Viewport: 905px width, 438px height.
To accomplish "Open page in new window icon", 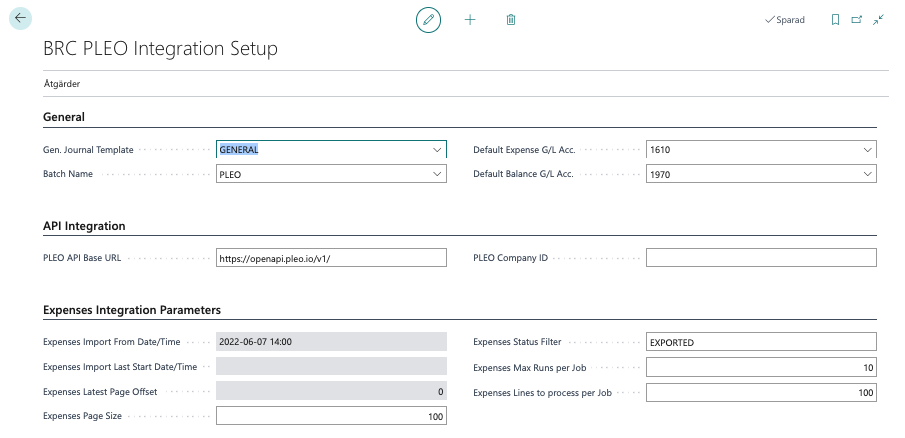I will tap(856, 20).
